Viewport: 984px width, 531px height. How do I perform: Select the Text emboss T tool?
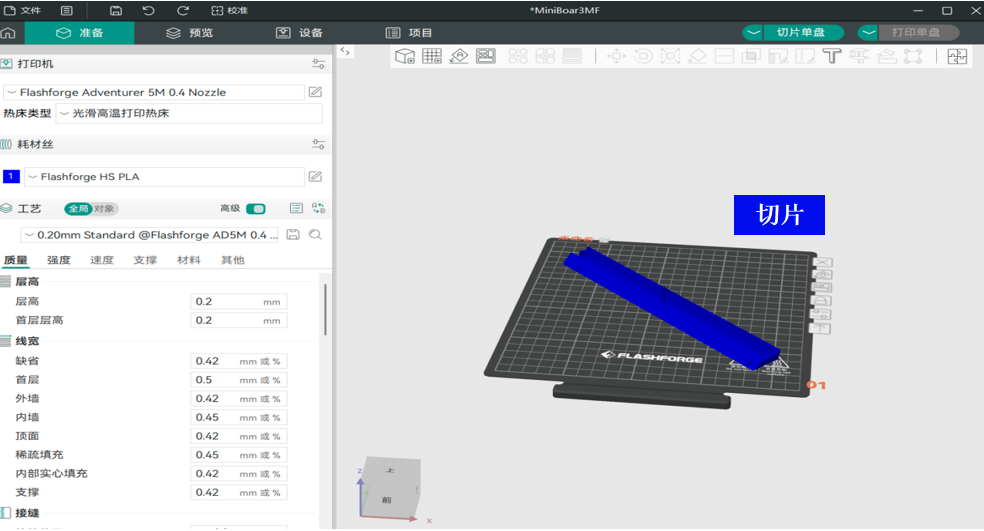832,56
